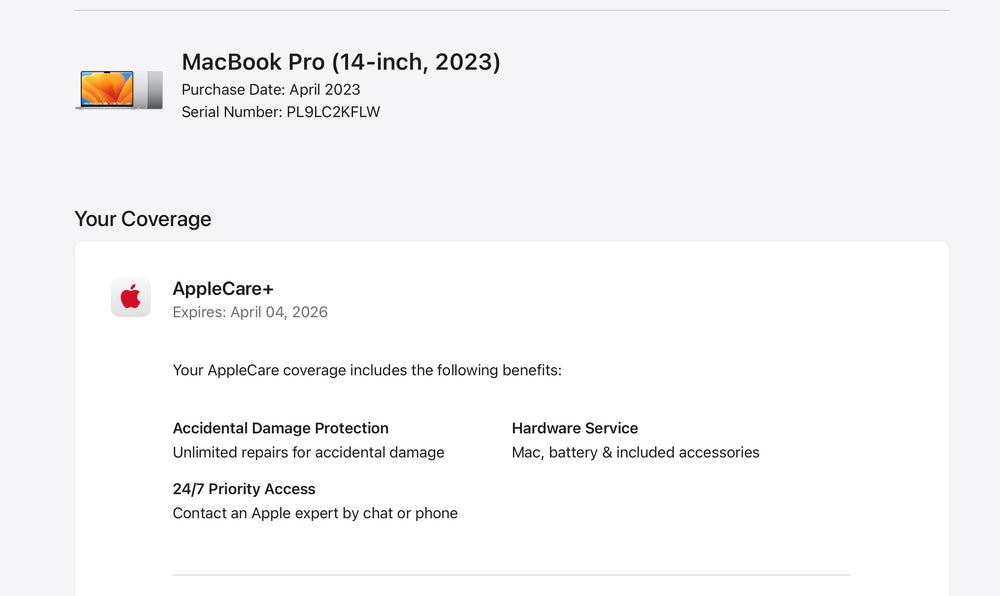The height and width of the screenshot is (596, 1000).
Task: Click the divider line below coverage benefits
Action: (511, 575)
